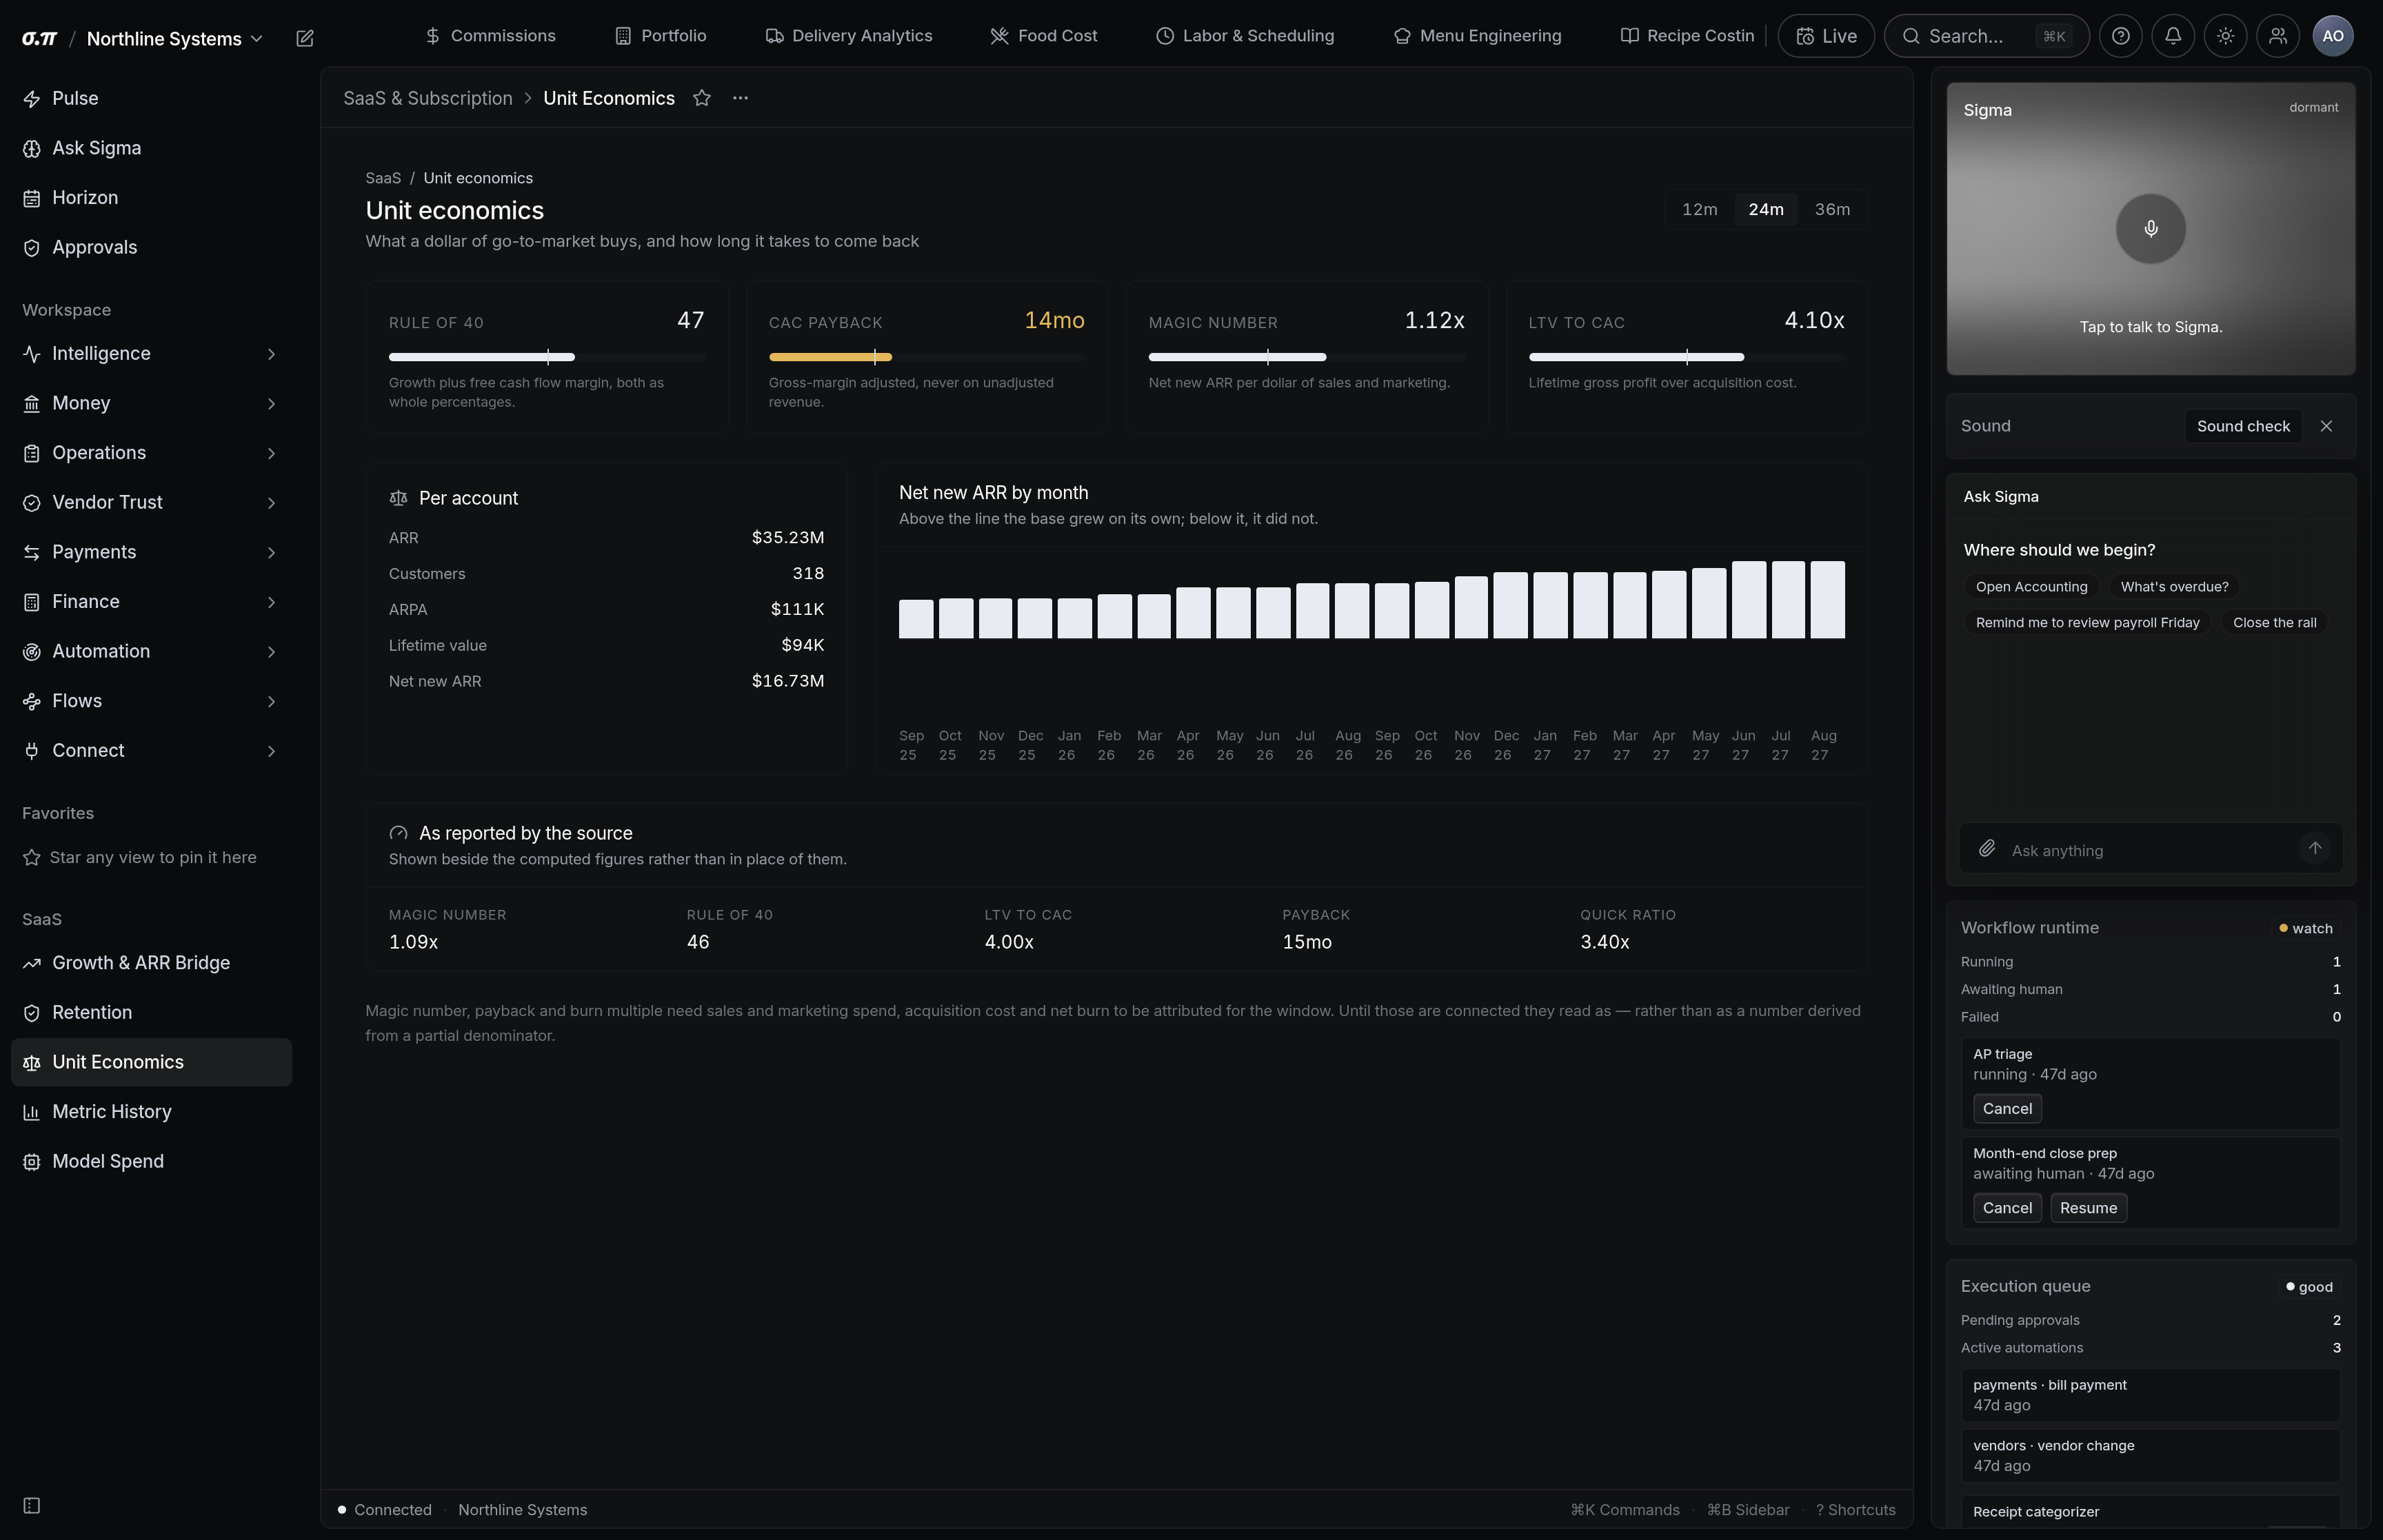Viewport: 2383px width, 1540px height.
Task: Open Pulse from the sidebar
Action: [x=152, y=98]
